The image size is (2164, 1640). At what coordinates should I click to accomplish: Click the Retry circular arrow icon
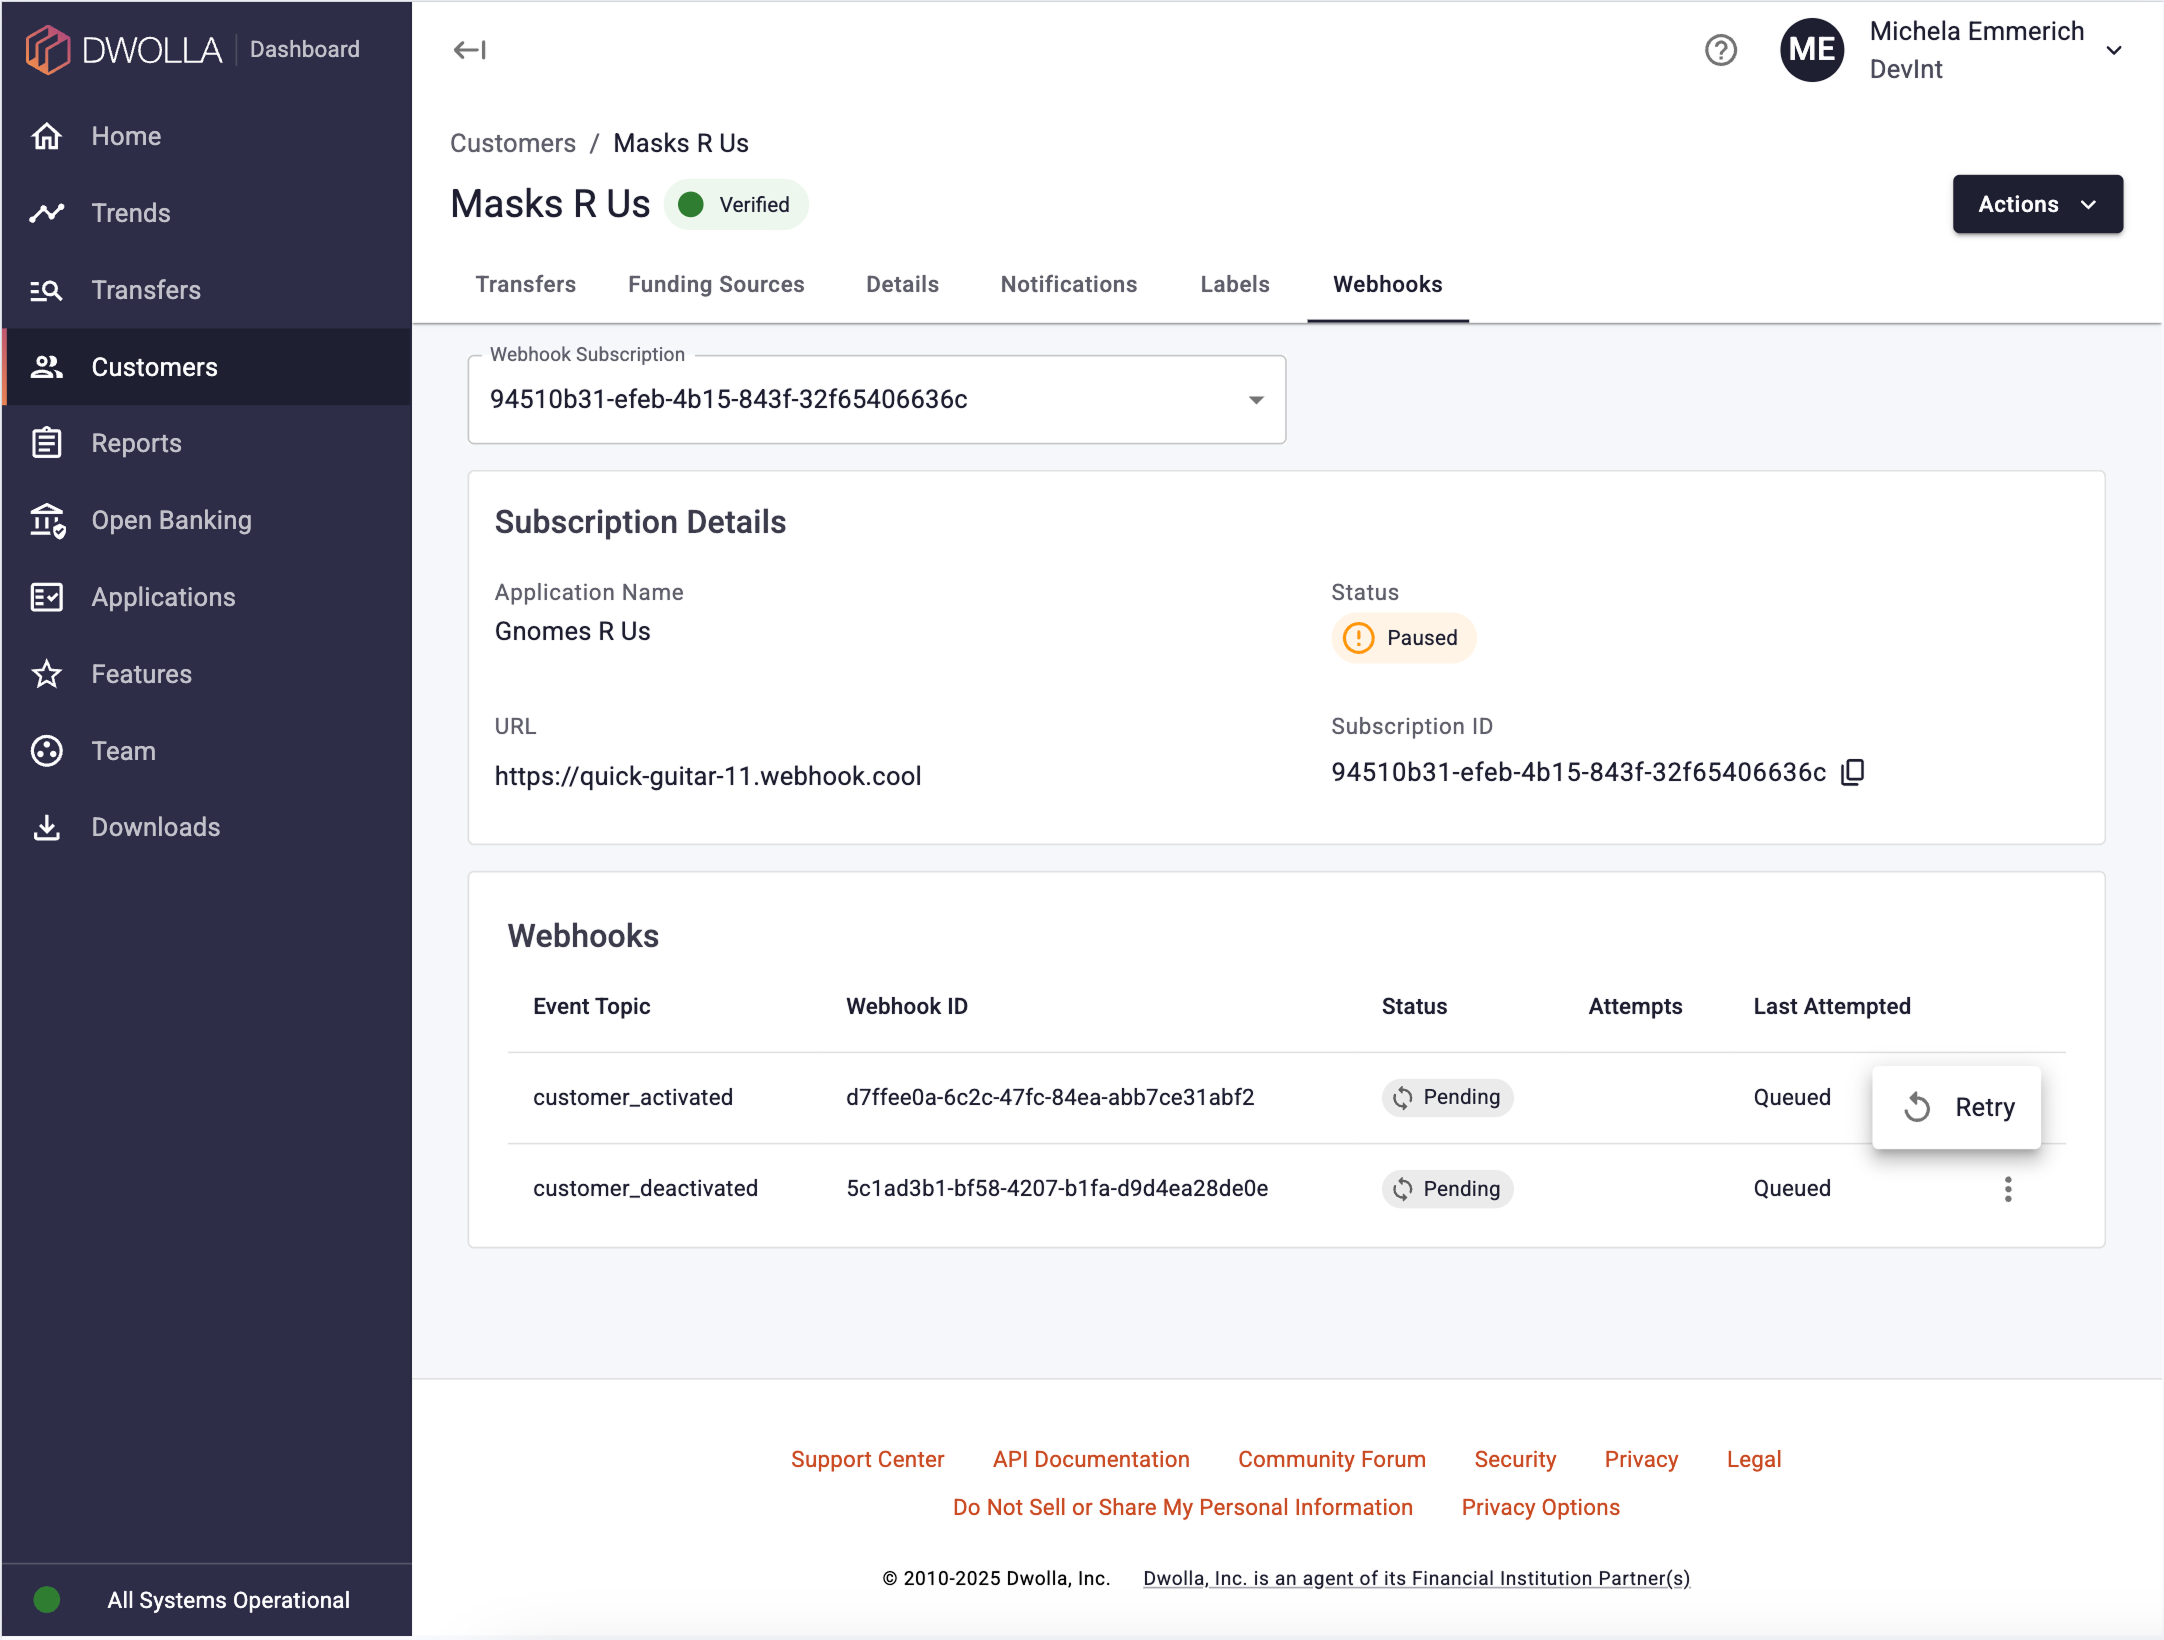1917,1107
